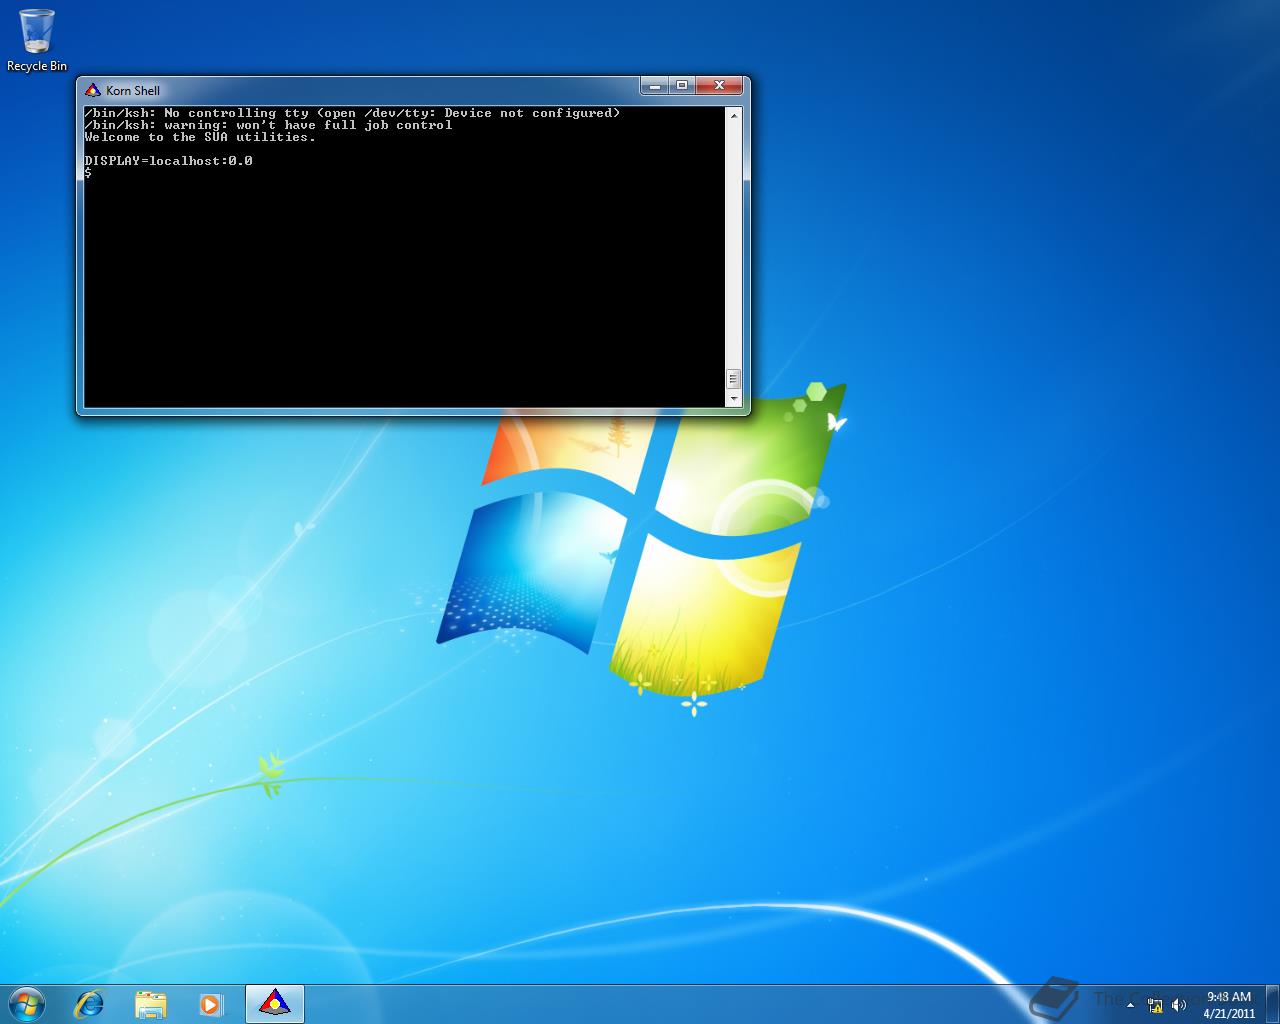Click the 'Korn Shell' window title text
Image resolution: width=1280 pixels, height=1024 pixels.
pos(133,90)
